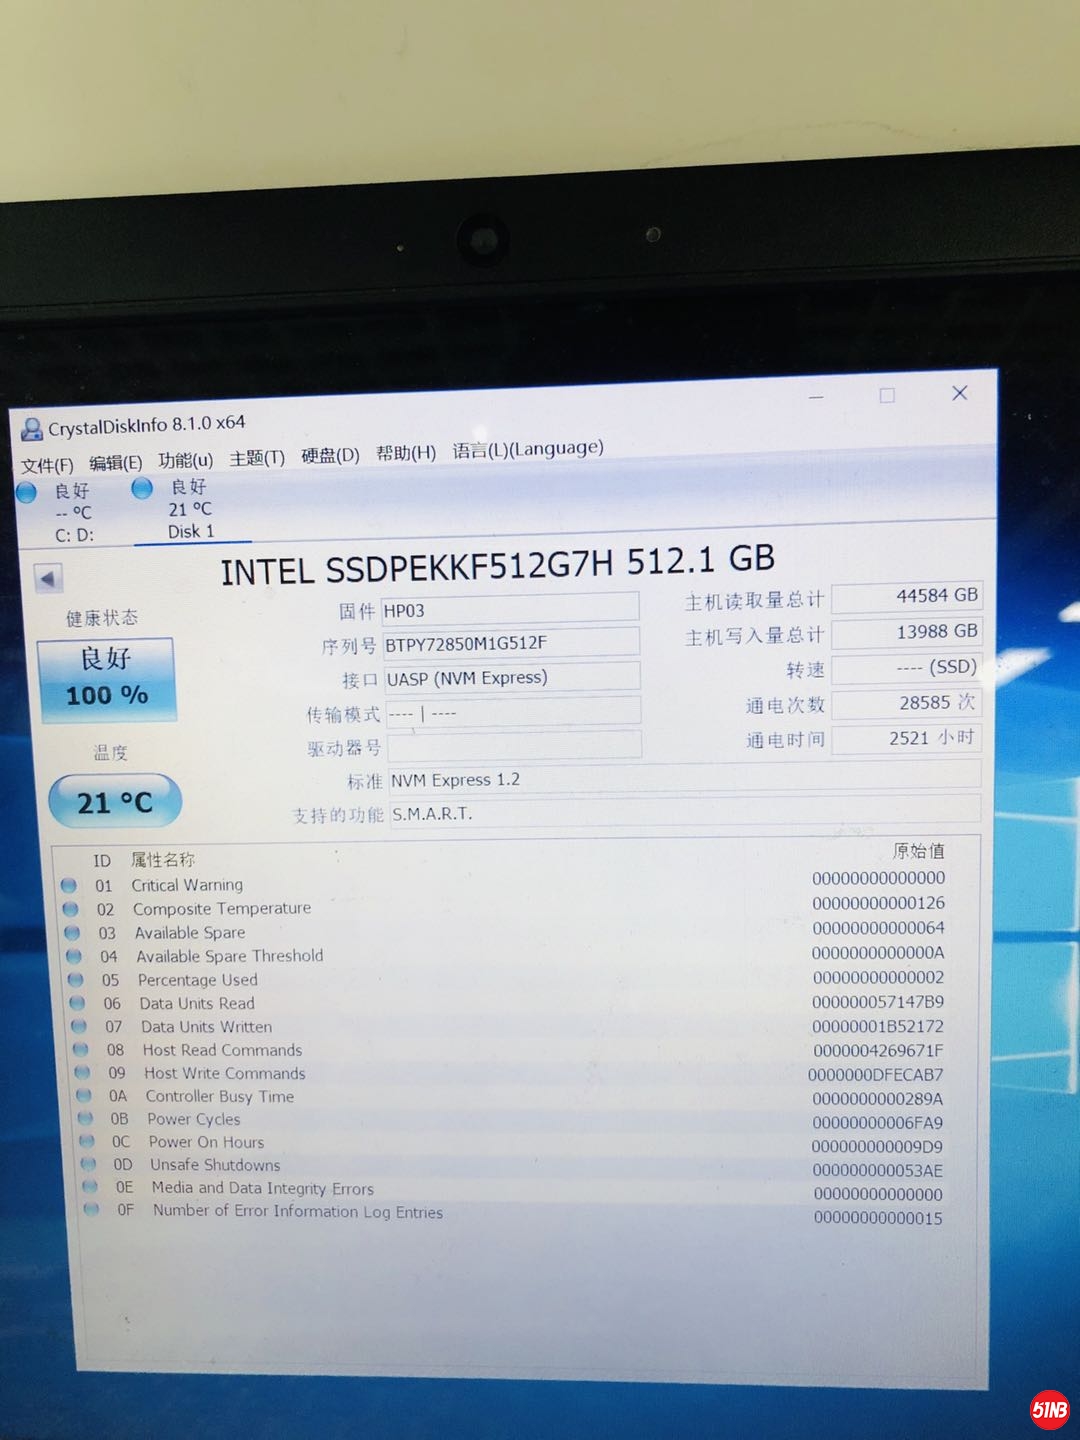Click the interface field UASP (NVM Express)
The image size is (1080, 1440).
tap(512, 677)
